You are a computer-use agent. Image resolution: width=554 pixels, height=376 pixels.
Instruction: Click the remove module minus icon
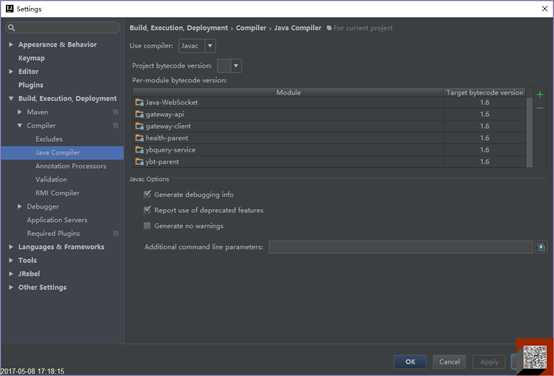coord(540,108)
